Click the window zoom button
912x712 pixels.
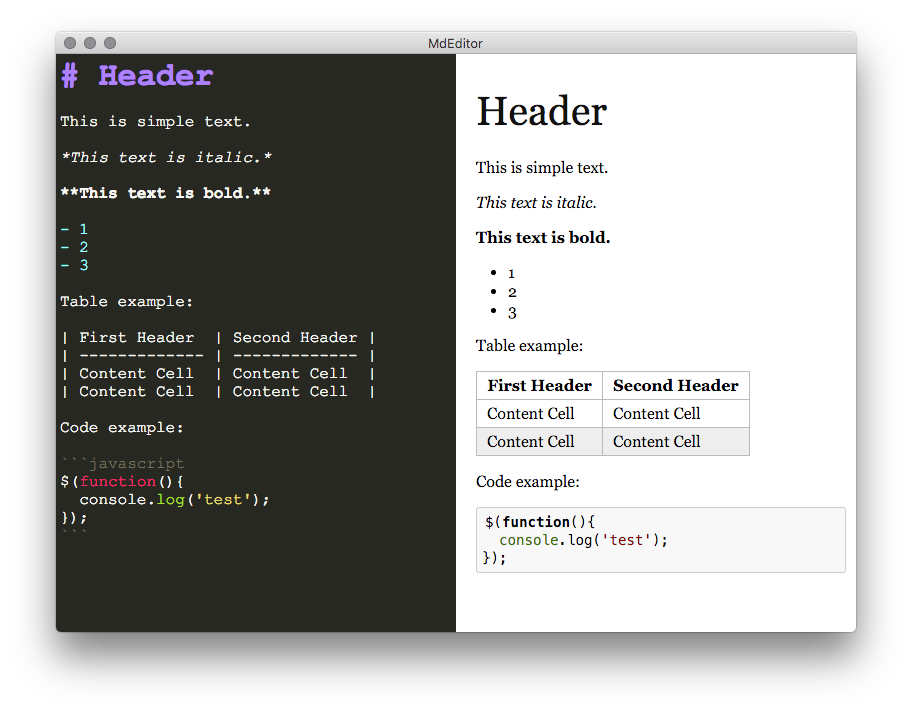[x=110, y=43]
